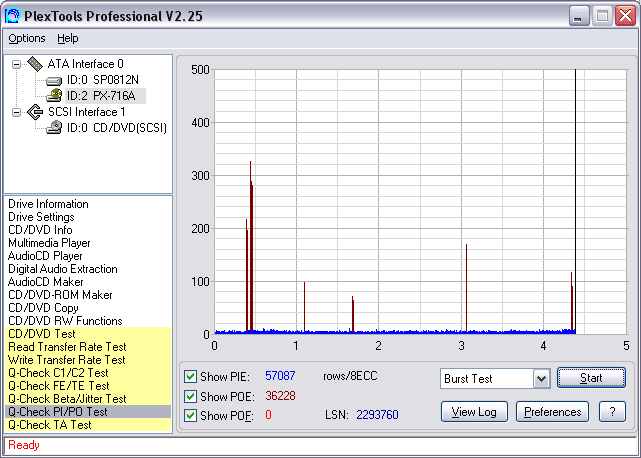The width and height of the screenshot is (641, 458).
Task: Click the ATA Interface 0 controller icon
Action: click(35, 64)
